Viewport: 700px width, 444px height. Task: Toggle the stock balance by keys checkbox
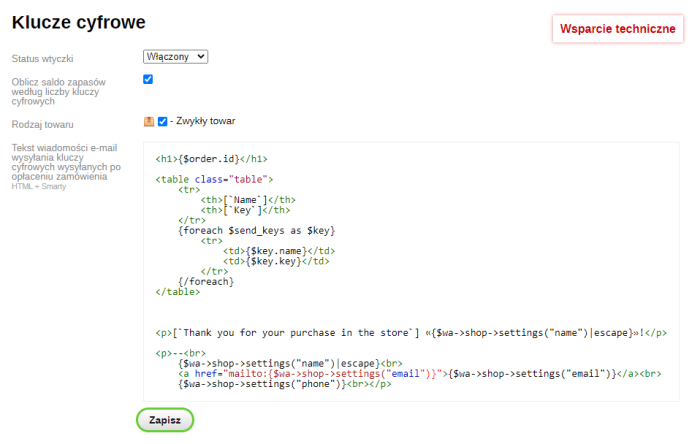coord(148,79)
